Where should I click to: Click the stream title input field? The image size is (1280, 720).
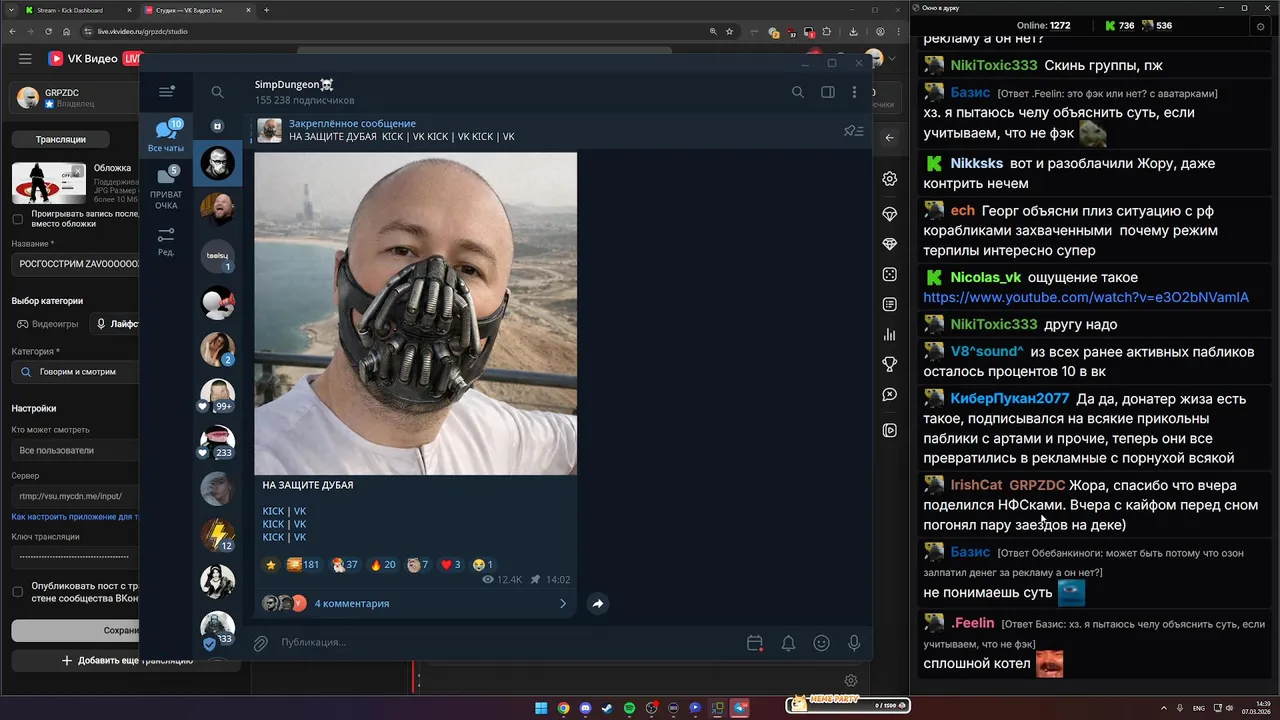[76, 265]
